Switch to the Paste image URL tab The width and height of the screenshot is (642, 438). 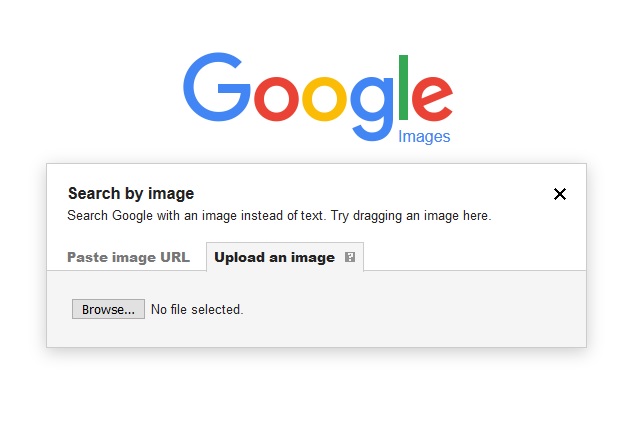pyautogui.click(x=128, y=257)
